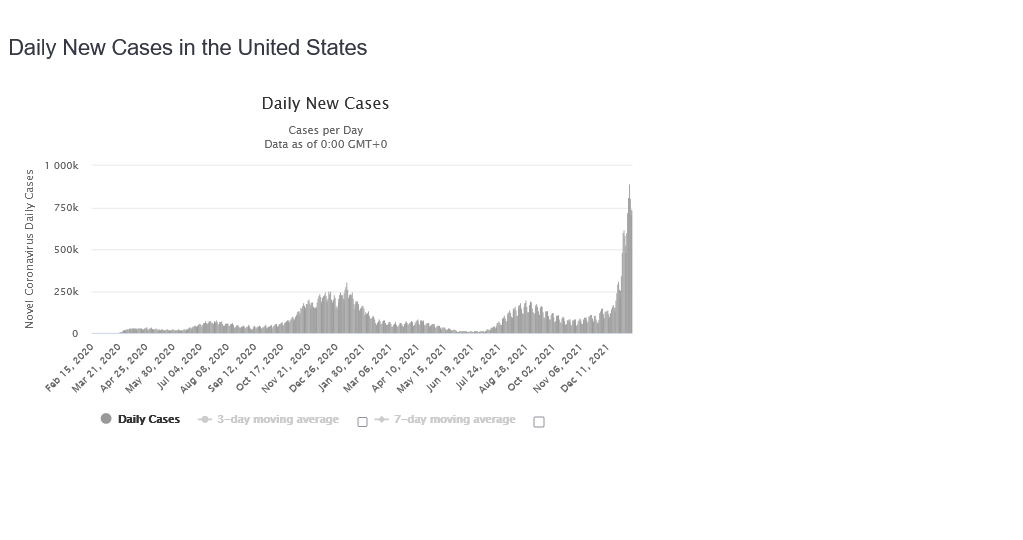Click the 7-day moving average line marker icon
The width and height of the screenshot is (1023, 540).
pyautogui.click(x=381, y=420)
